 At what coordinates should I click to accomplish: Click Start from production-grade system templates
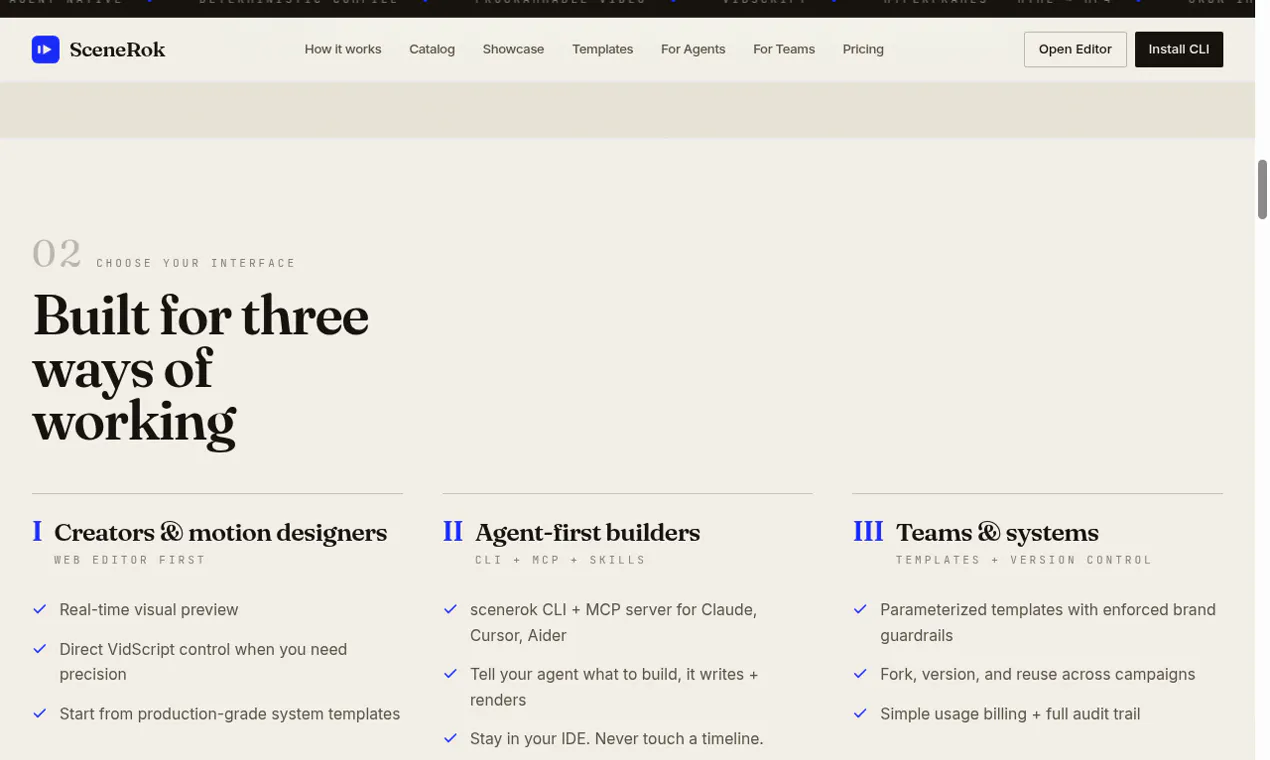(230, 714)
